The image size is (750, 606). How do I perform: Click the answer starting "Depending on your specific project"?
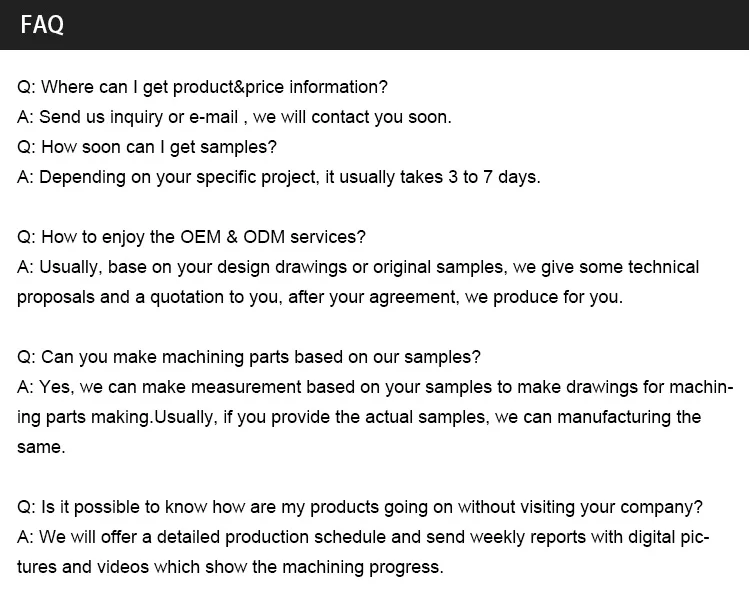[278, 177]
